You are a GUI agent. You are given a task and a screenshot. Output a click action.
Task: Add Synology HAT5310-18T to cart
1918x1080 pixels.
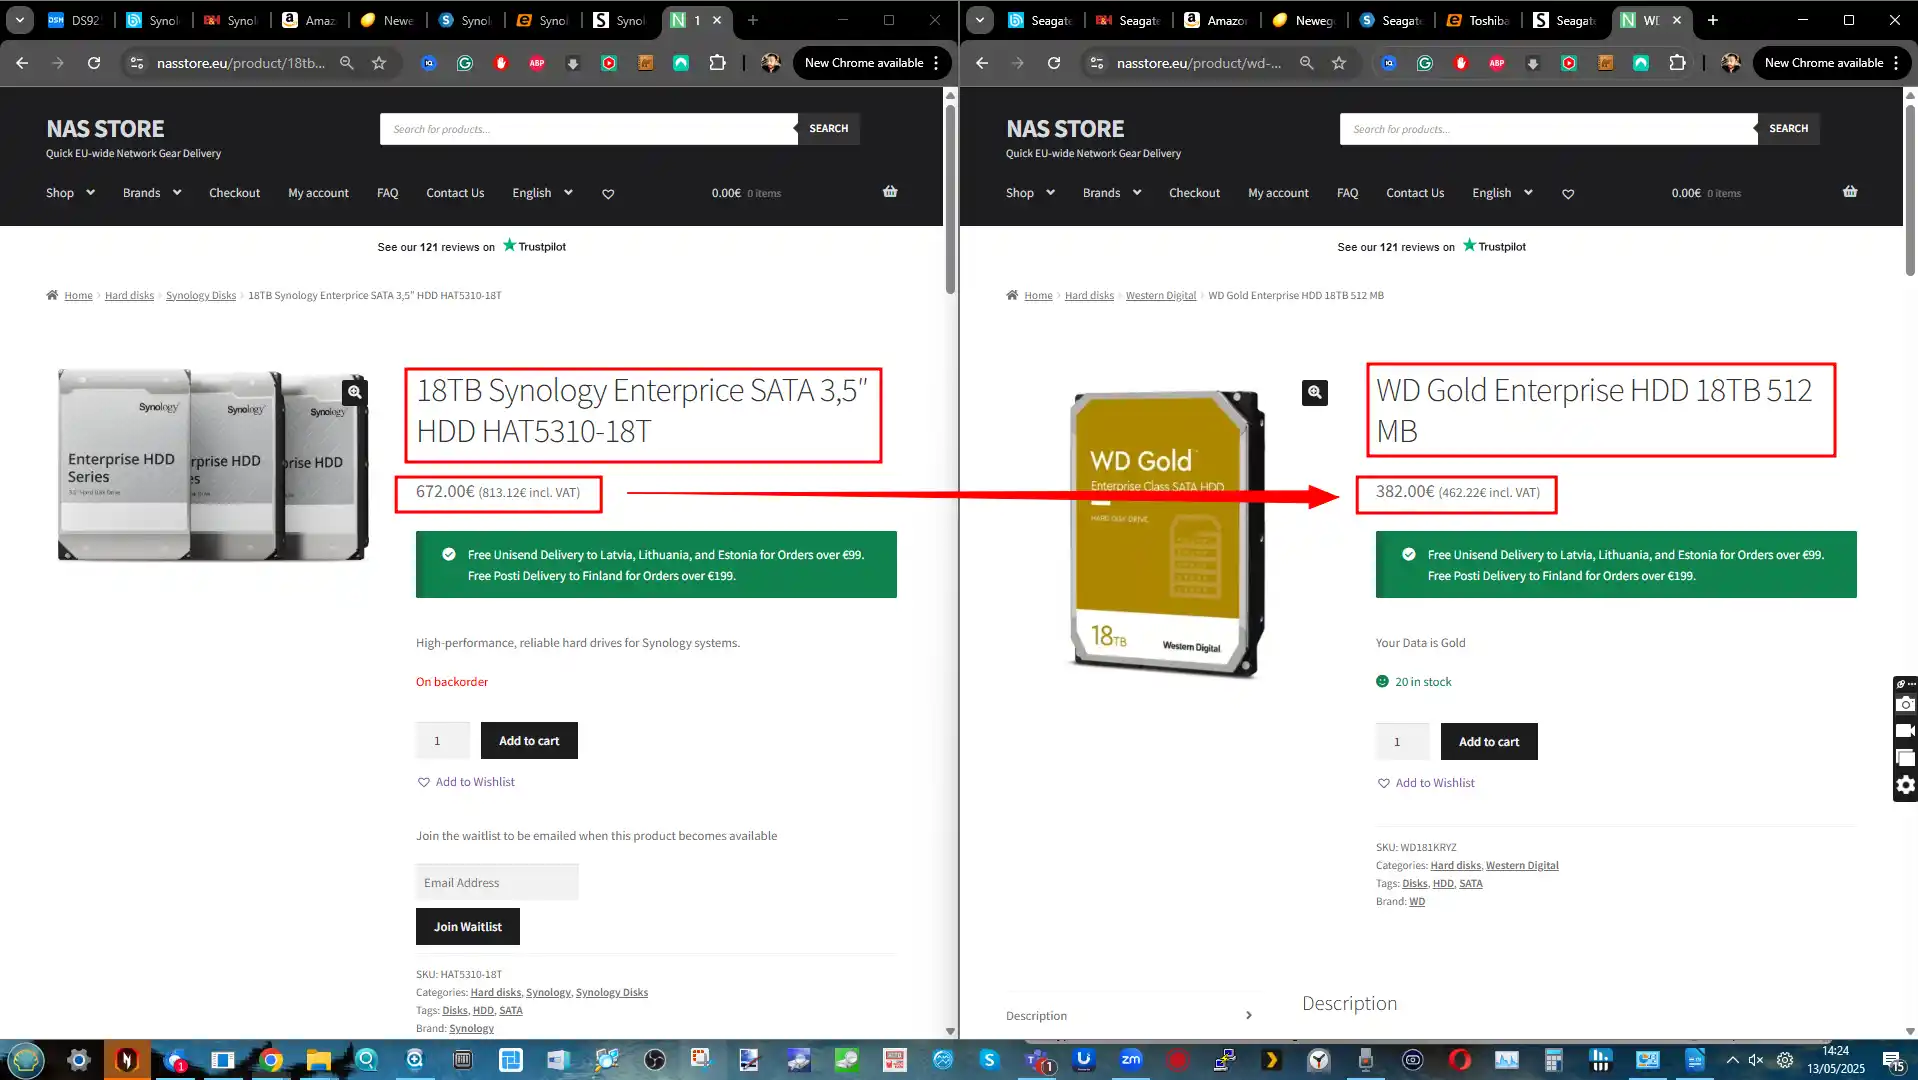(x=529, y=741)
